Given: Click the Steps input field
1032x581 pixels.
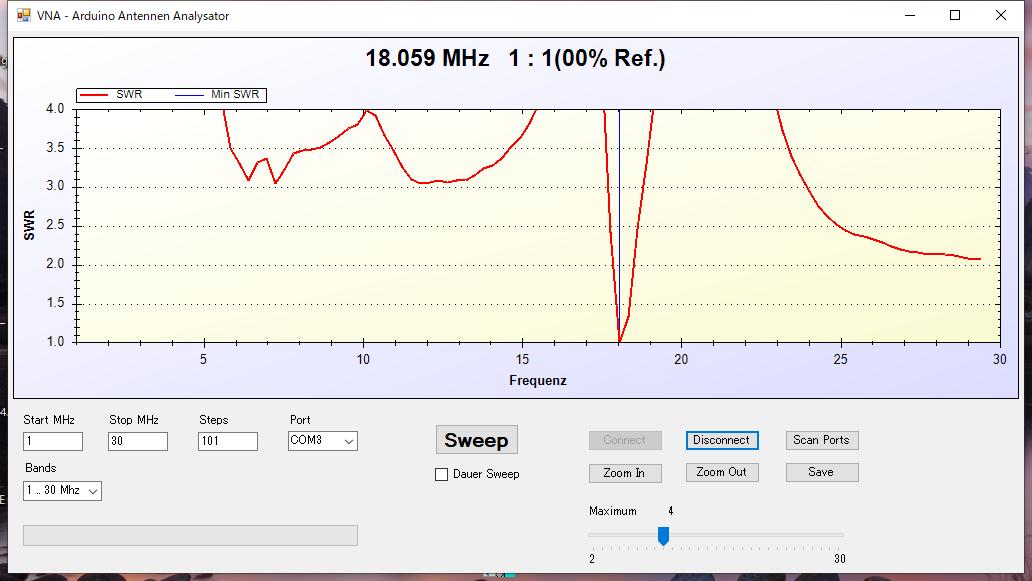Looking at the screenshot, I should point(228,442).
